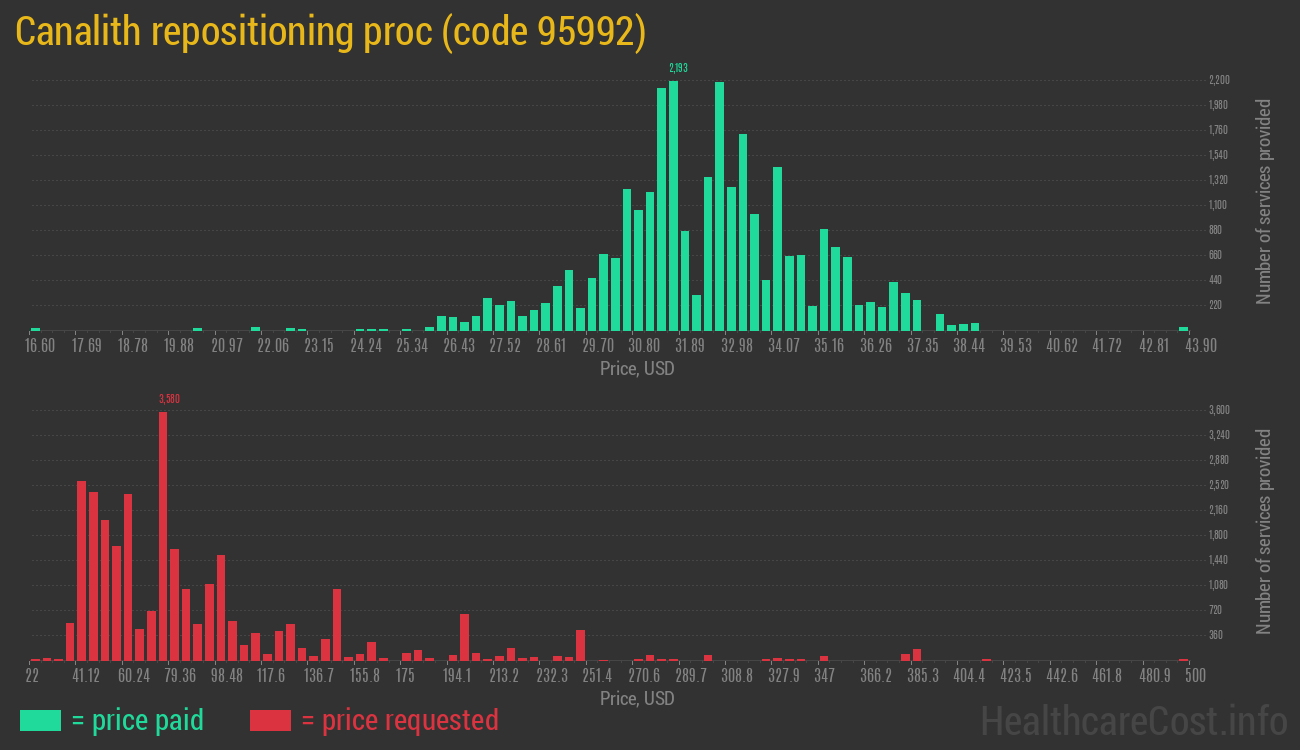1300x750 pixels.
Task: Click the '= price requested' legend text
Action: coord(399,720)
